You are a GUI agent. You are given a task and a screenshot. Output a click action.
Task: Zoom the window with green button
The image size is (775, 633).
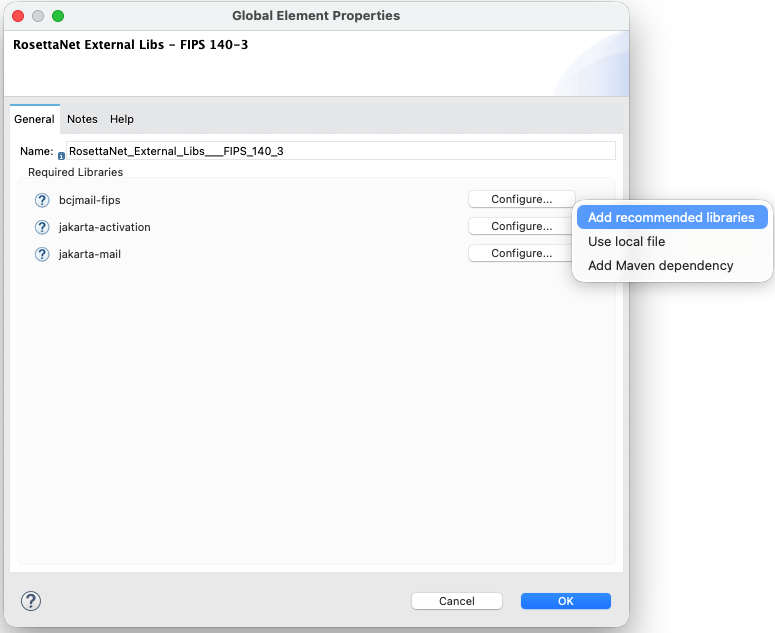(x=58, y=16)
